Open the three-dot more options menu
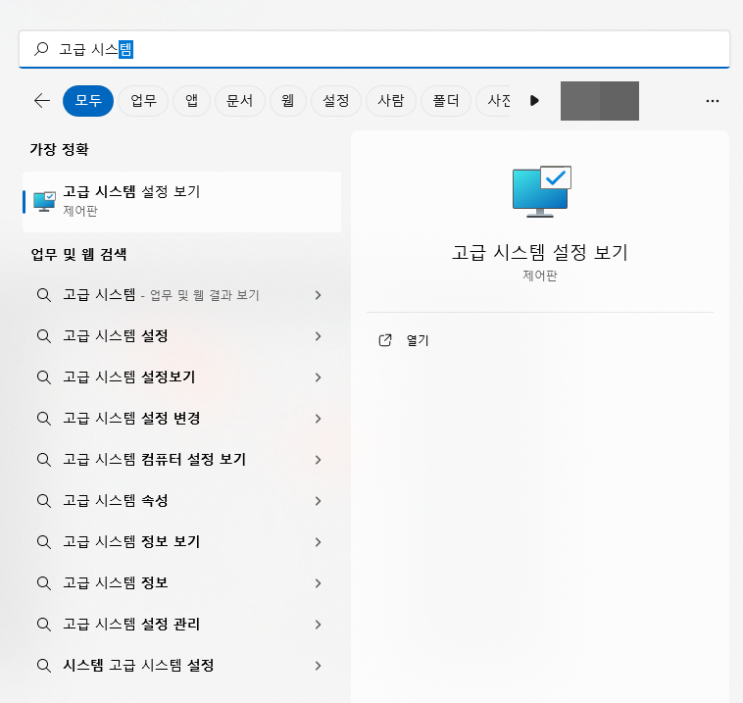Image resolution: width=743 pixels, height=703 pixels. pyautogui.click(x=712, y=101)
